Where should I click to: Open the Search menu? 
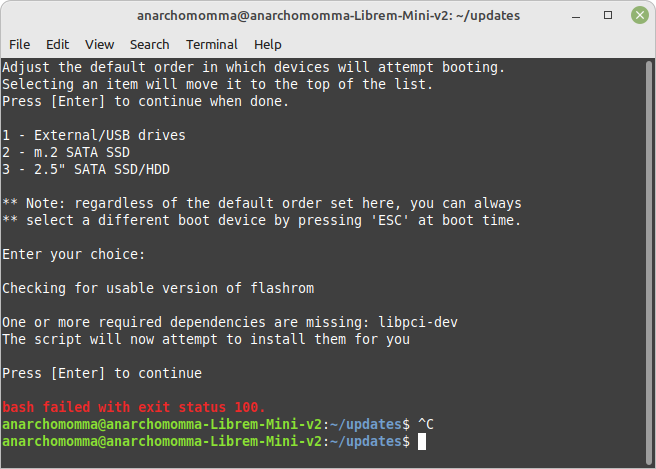click(150, 44)
